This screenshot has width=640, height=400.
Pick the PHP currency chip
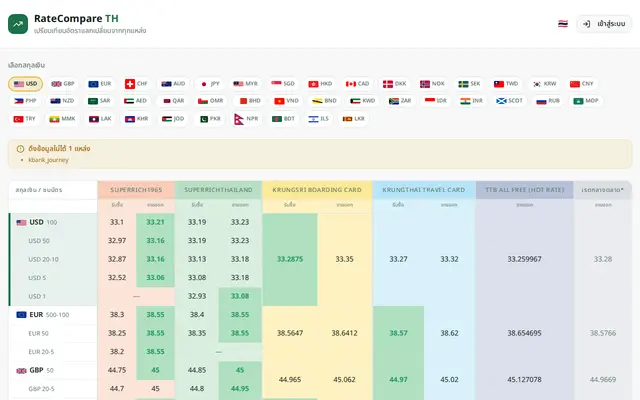[x=25, y=101]
